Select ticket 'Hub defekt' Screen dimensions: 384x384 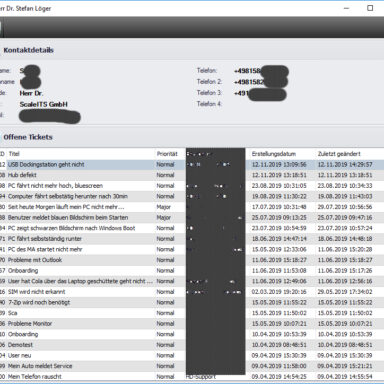pos(192,175)
